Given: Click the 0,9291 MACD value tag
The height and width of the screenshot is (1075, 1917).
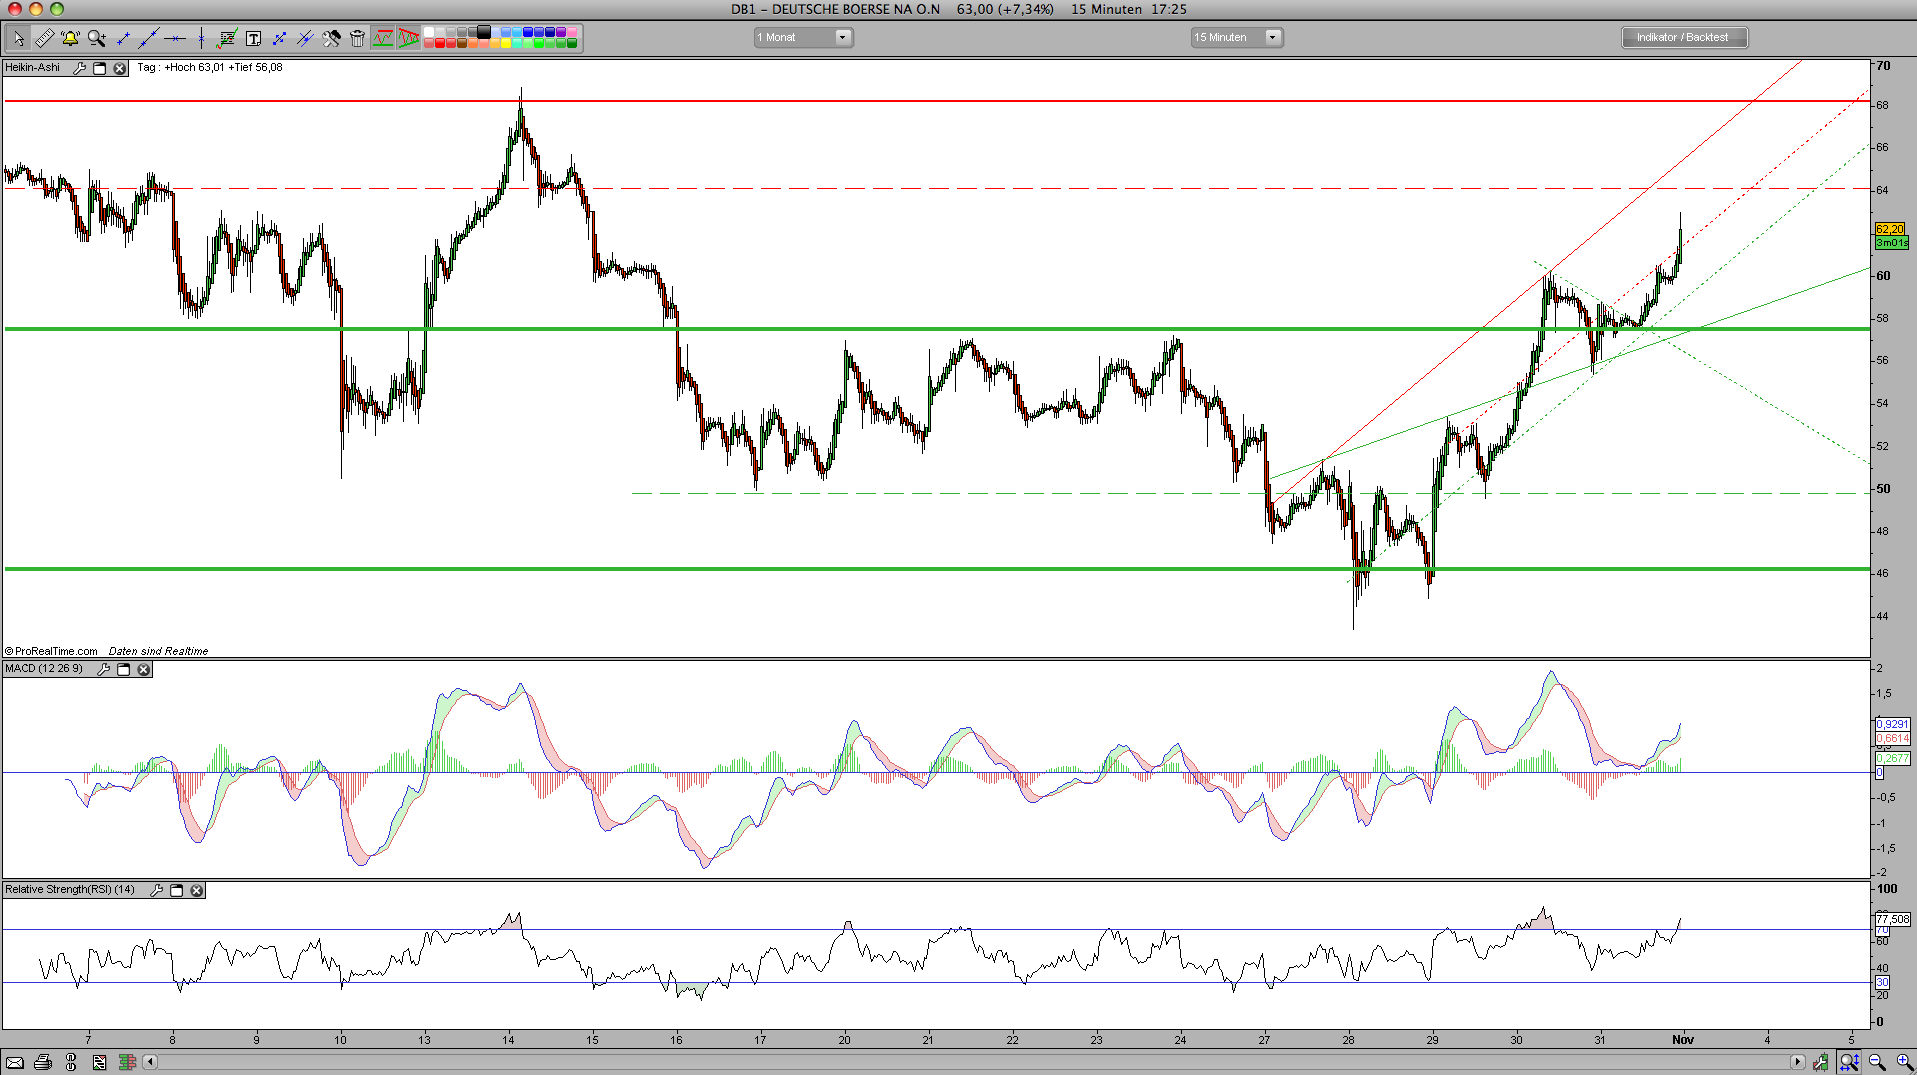Looking at the screenshot, I should pos(1893,724).
